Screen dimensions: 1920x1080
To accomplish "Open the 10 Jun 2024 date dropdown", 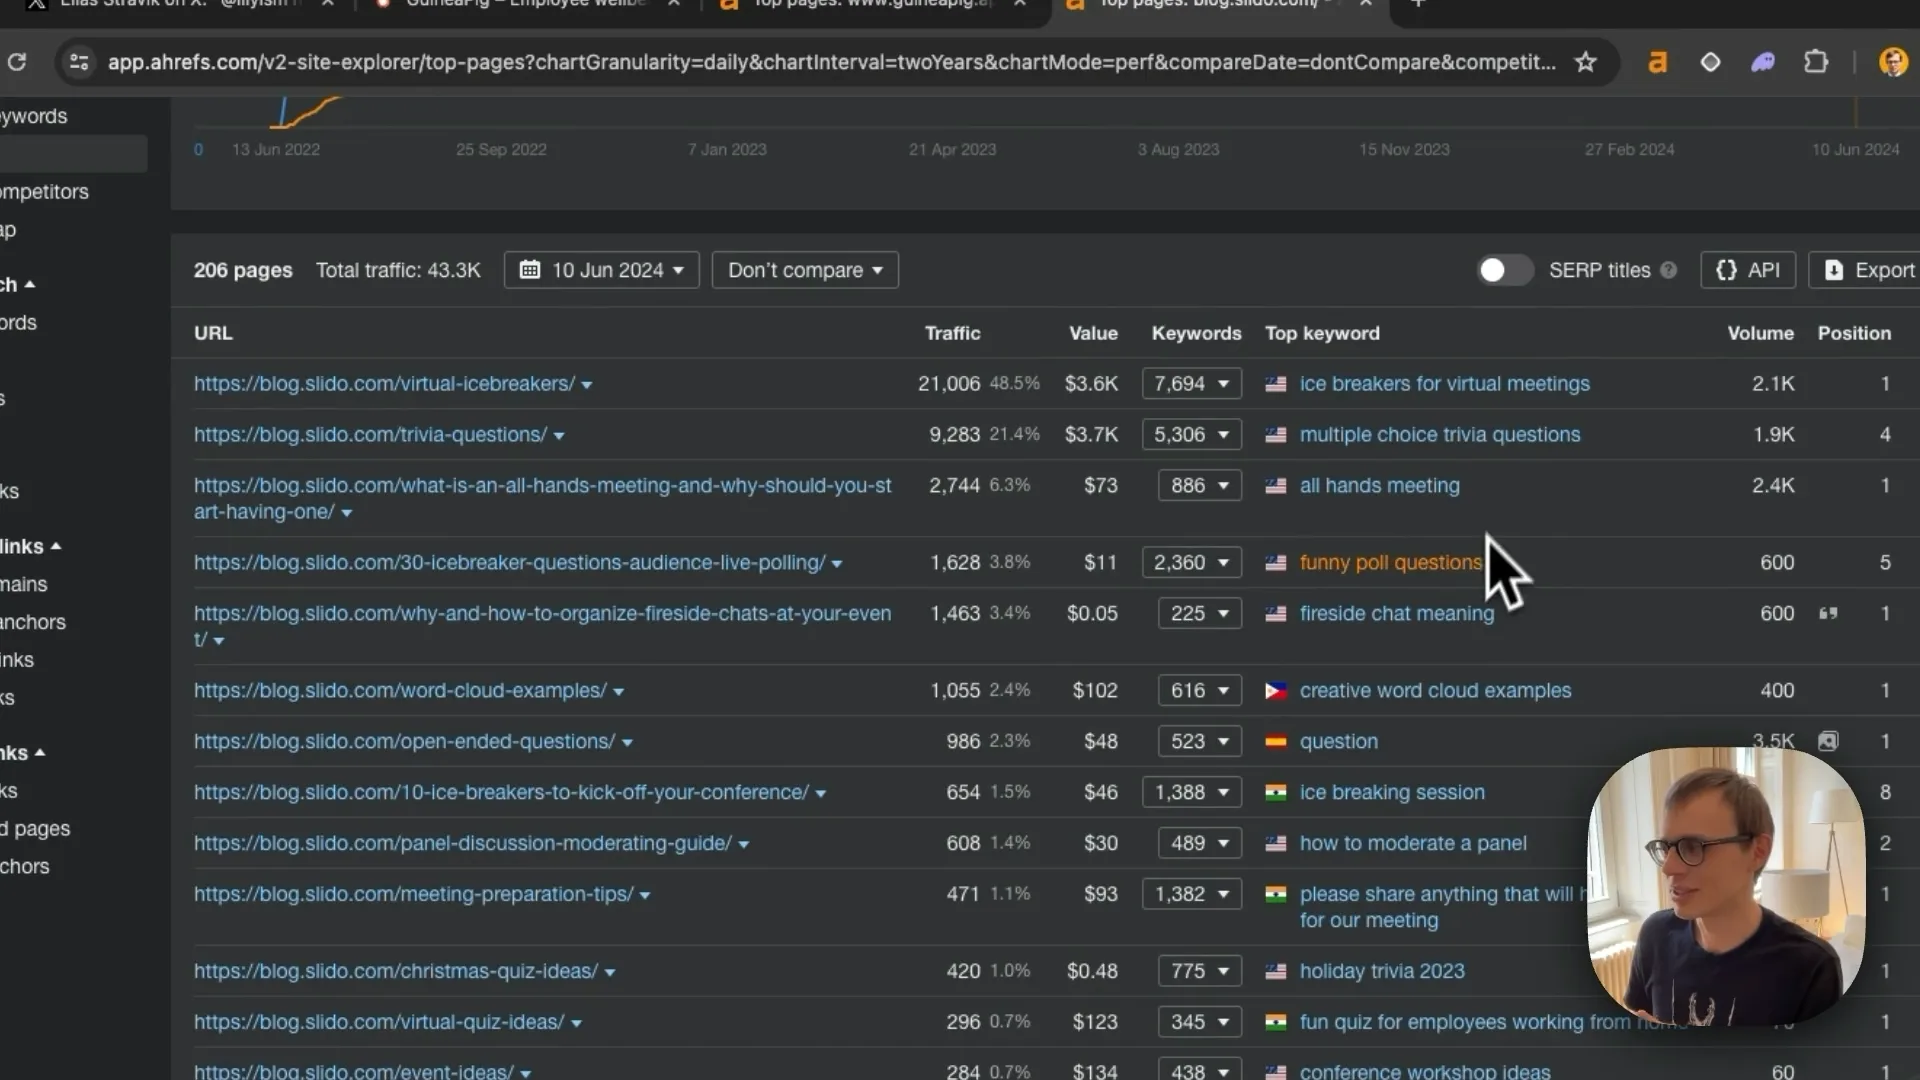I will [x=601, y=270].
